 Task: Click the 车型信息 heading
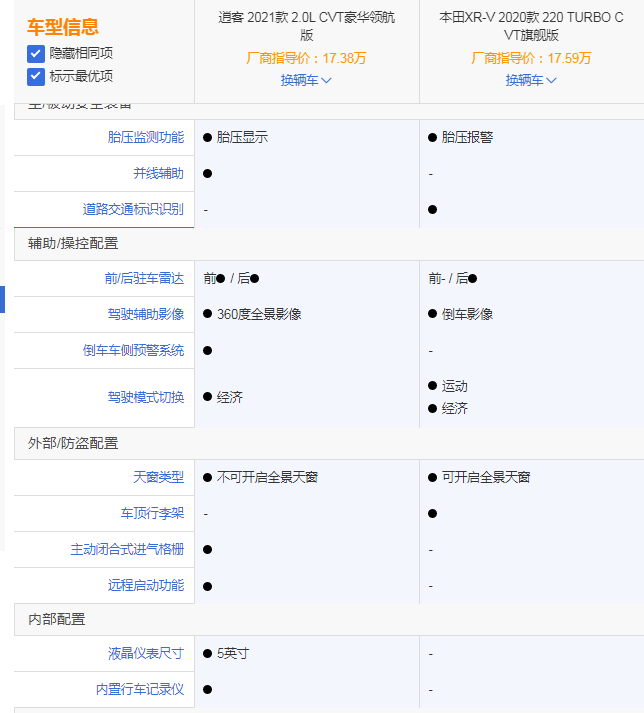point(63,27)
